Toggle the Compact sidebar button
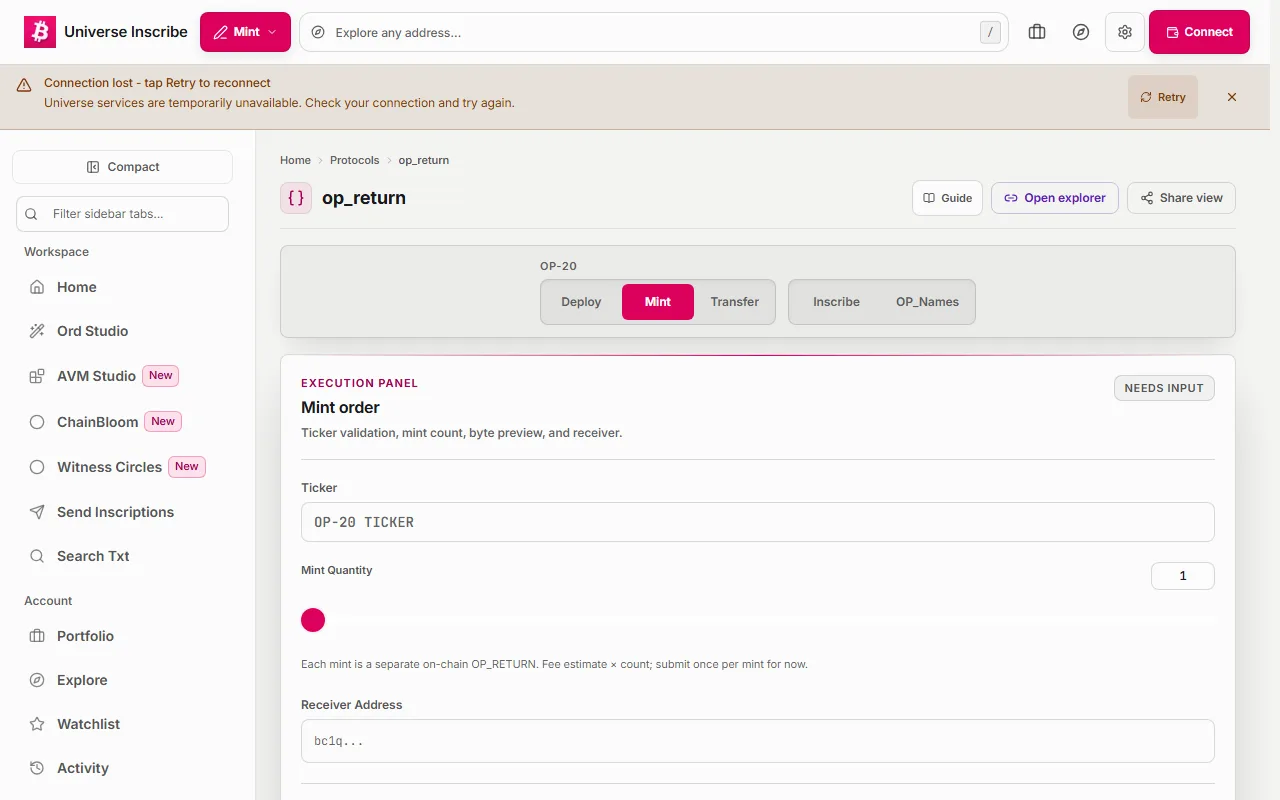The width and height of the screenshot is (1280, 800). pyautogui.click(x=122, y=167)
